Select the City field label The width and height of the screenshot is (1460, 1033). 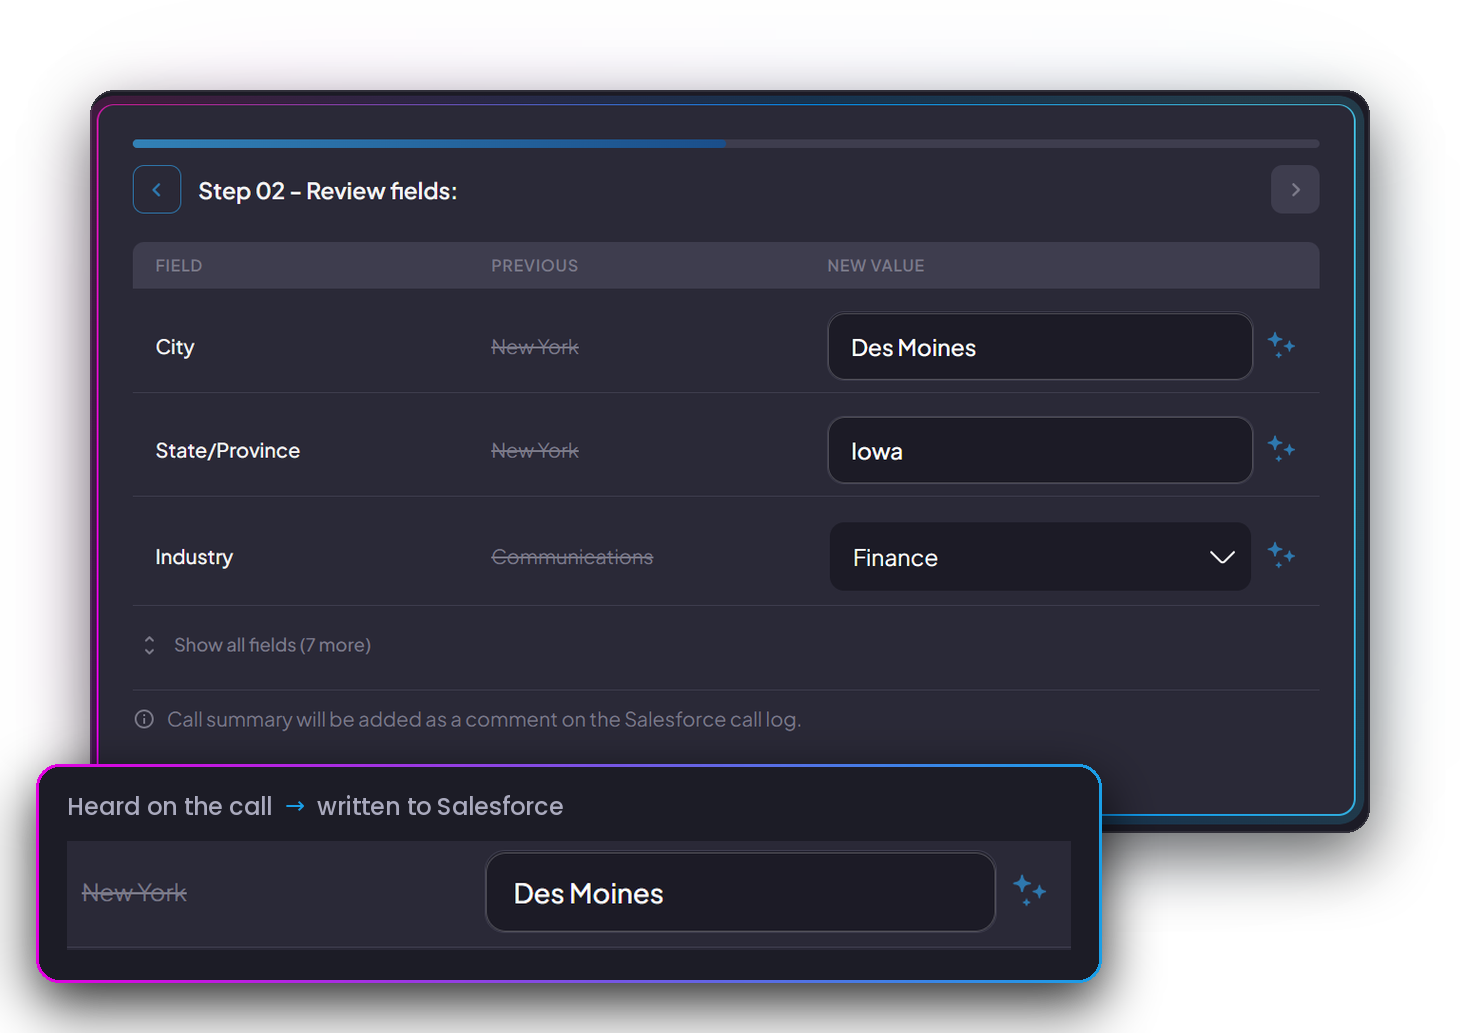pos(175,347)
